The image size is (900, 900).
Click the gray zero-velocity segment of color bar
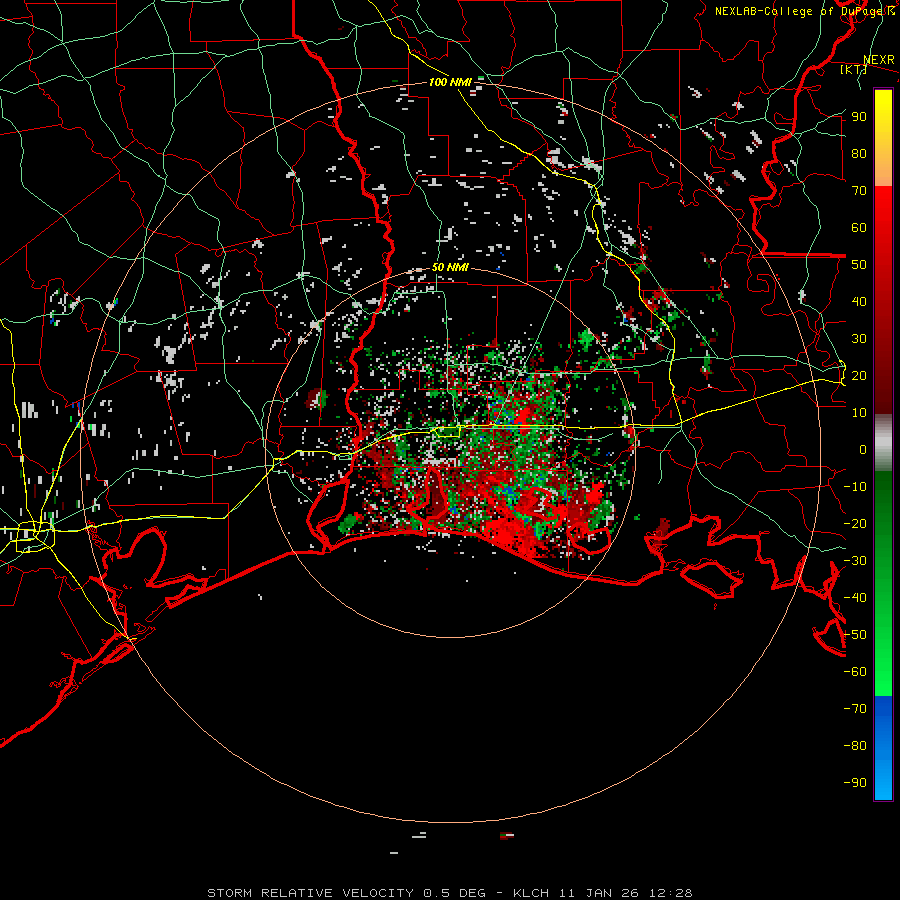(883, 442)
